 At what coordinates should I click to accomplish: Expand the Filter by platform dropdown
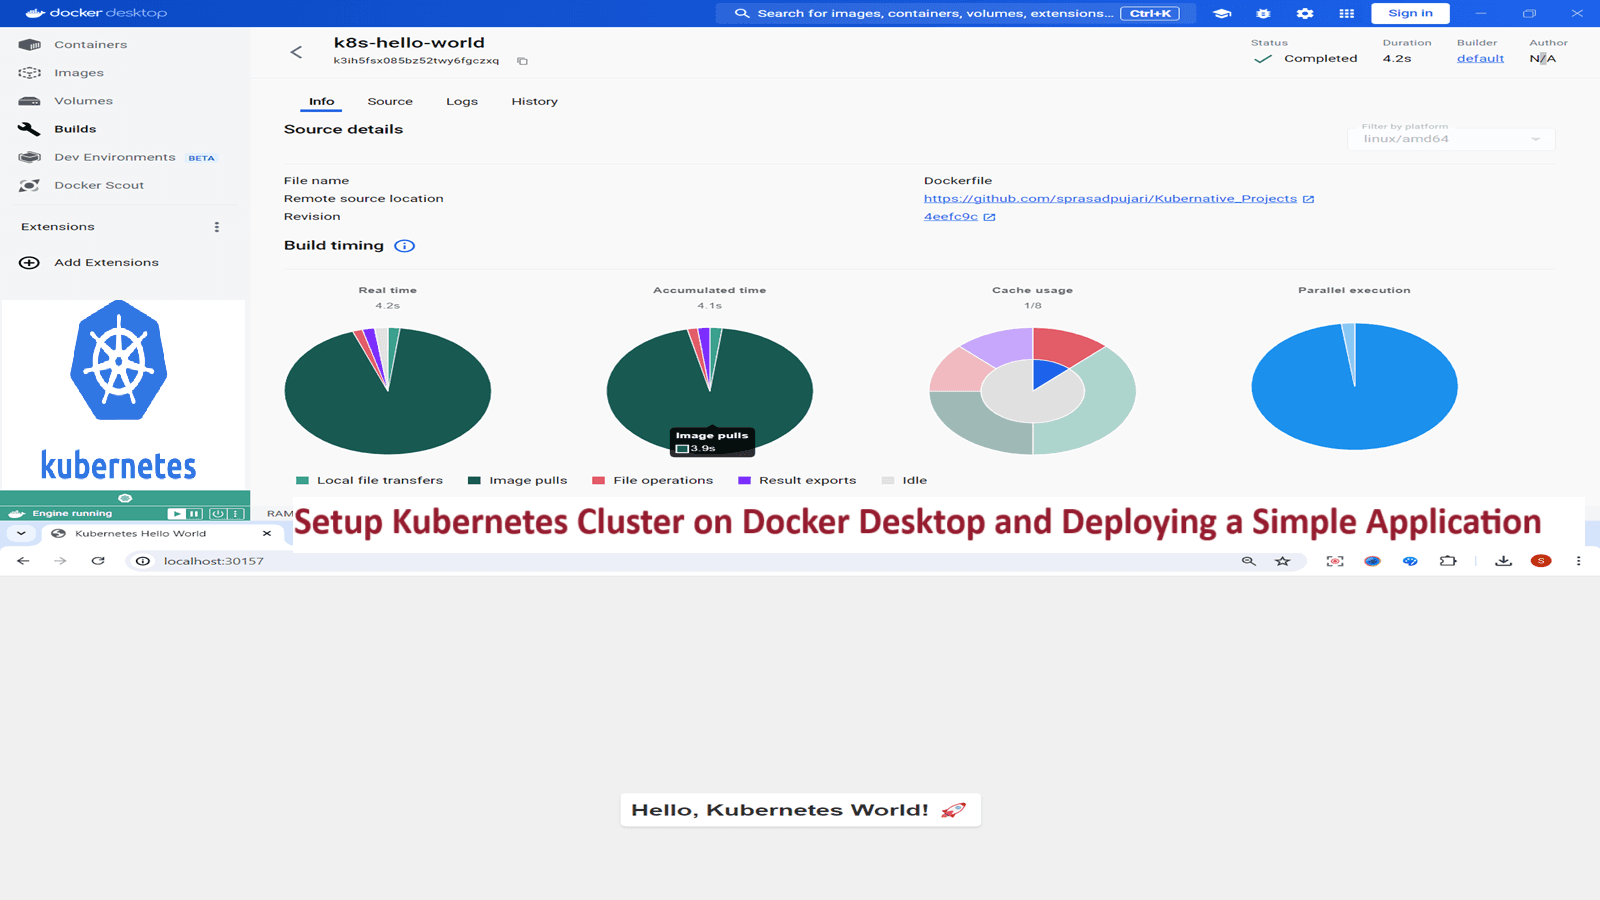tap(1451, 139)
